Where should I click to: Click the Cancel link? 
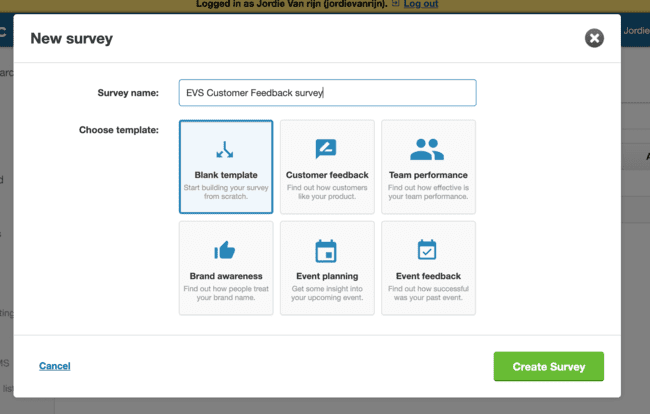click(x=54, y=366)
